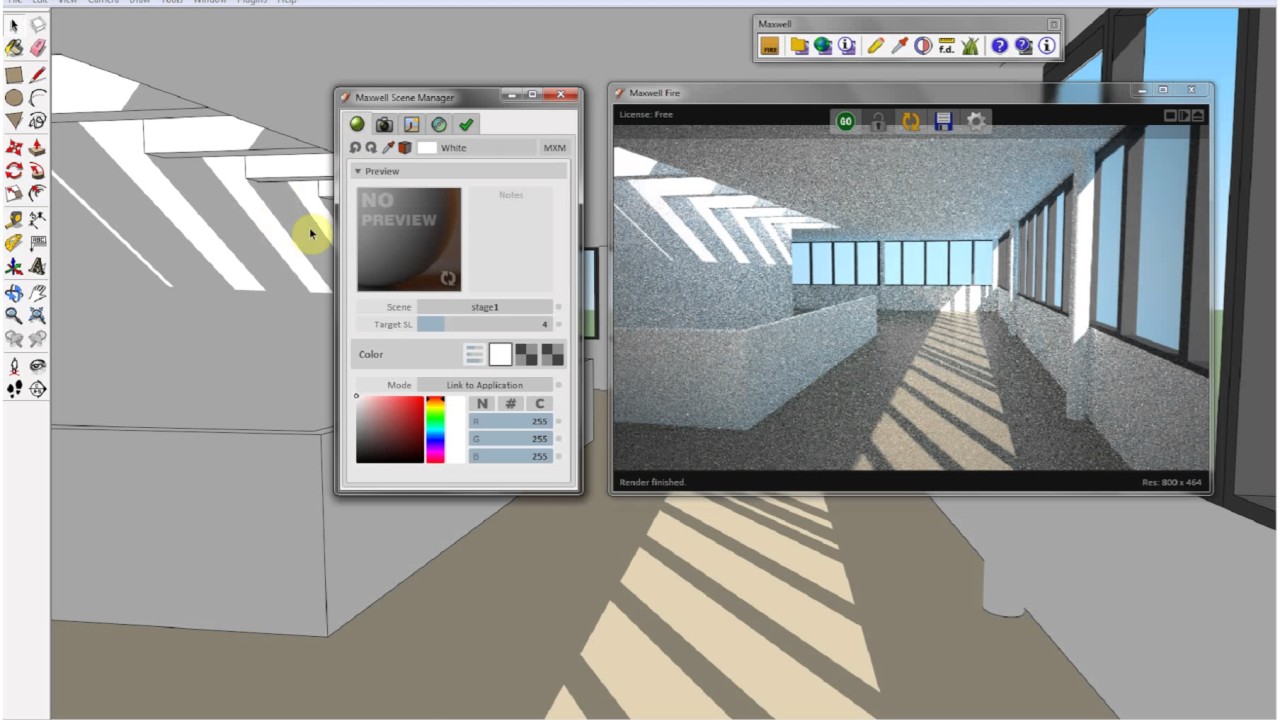Screen dimensions: 1280x720
Task: Open Maxwell help via the question mark icon
Action: point(998,46)
